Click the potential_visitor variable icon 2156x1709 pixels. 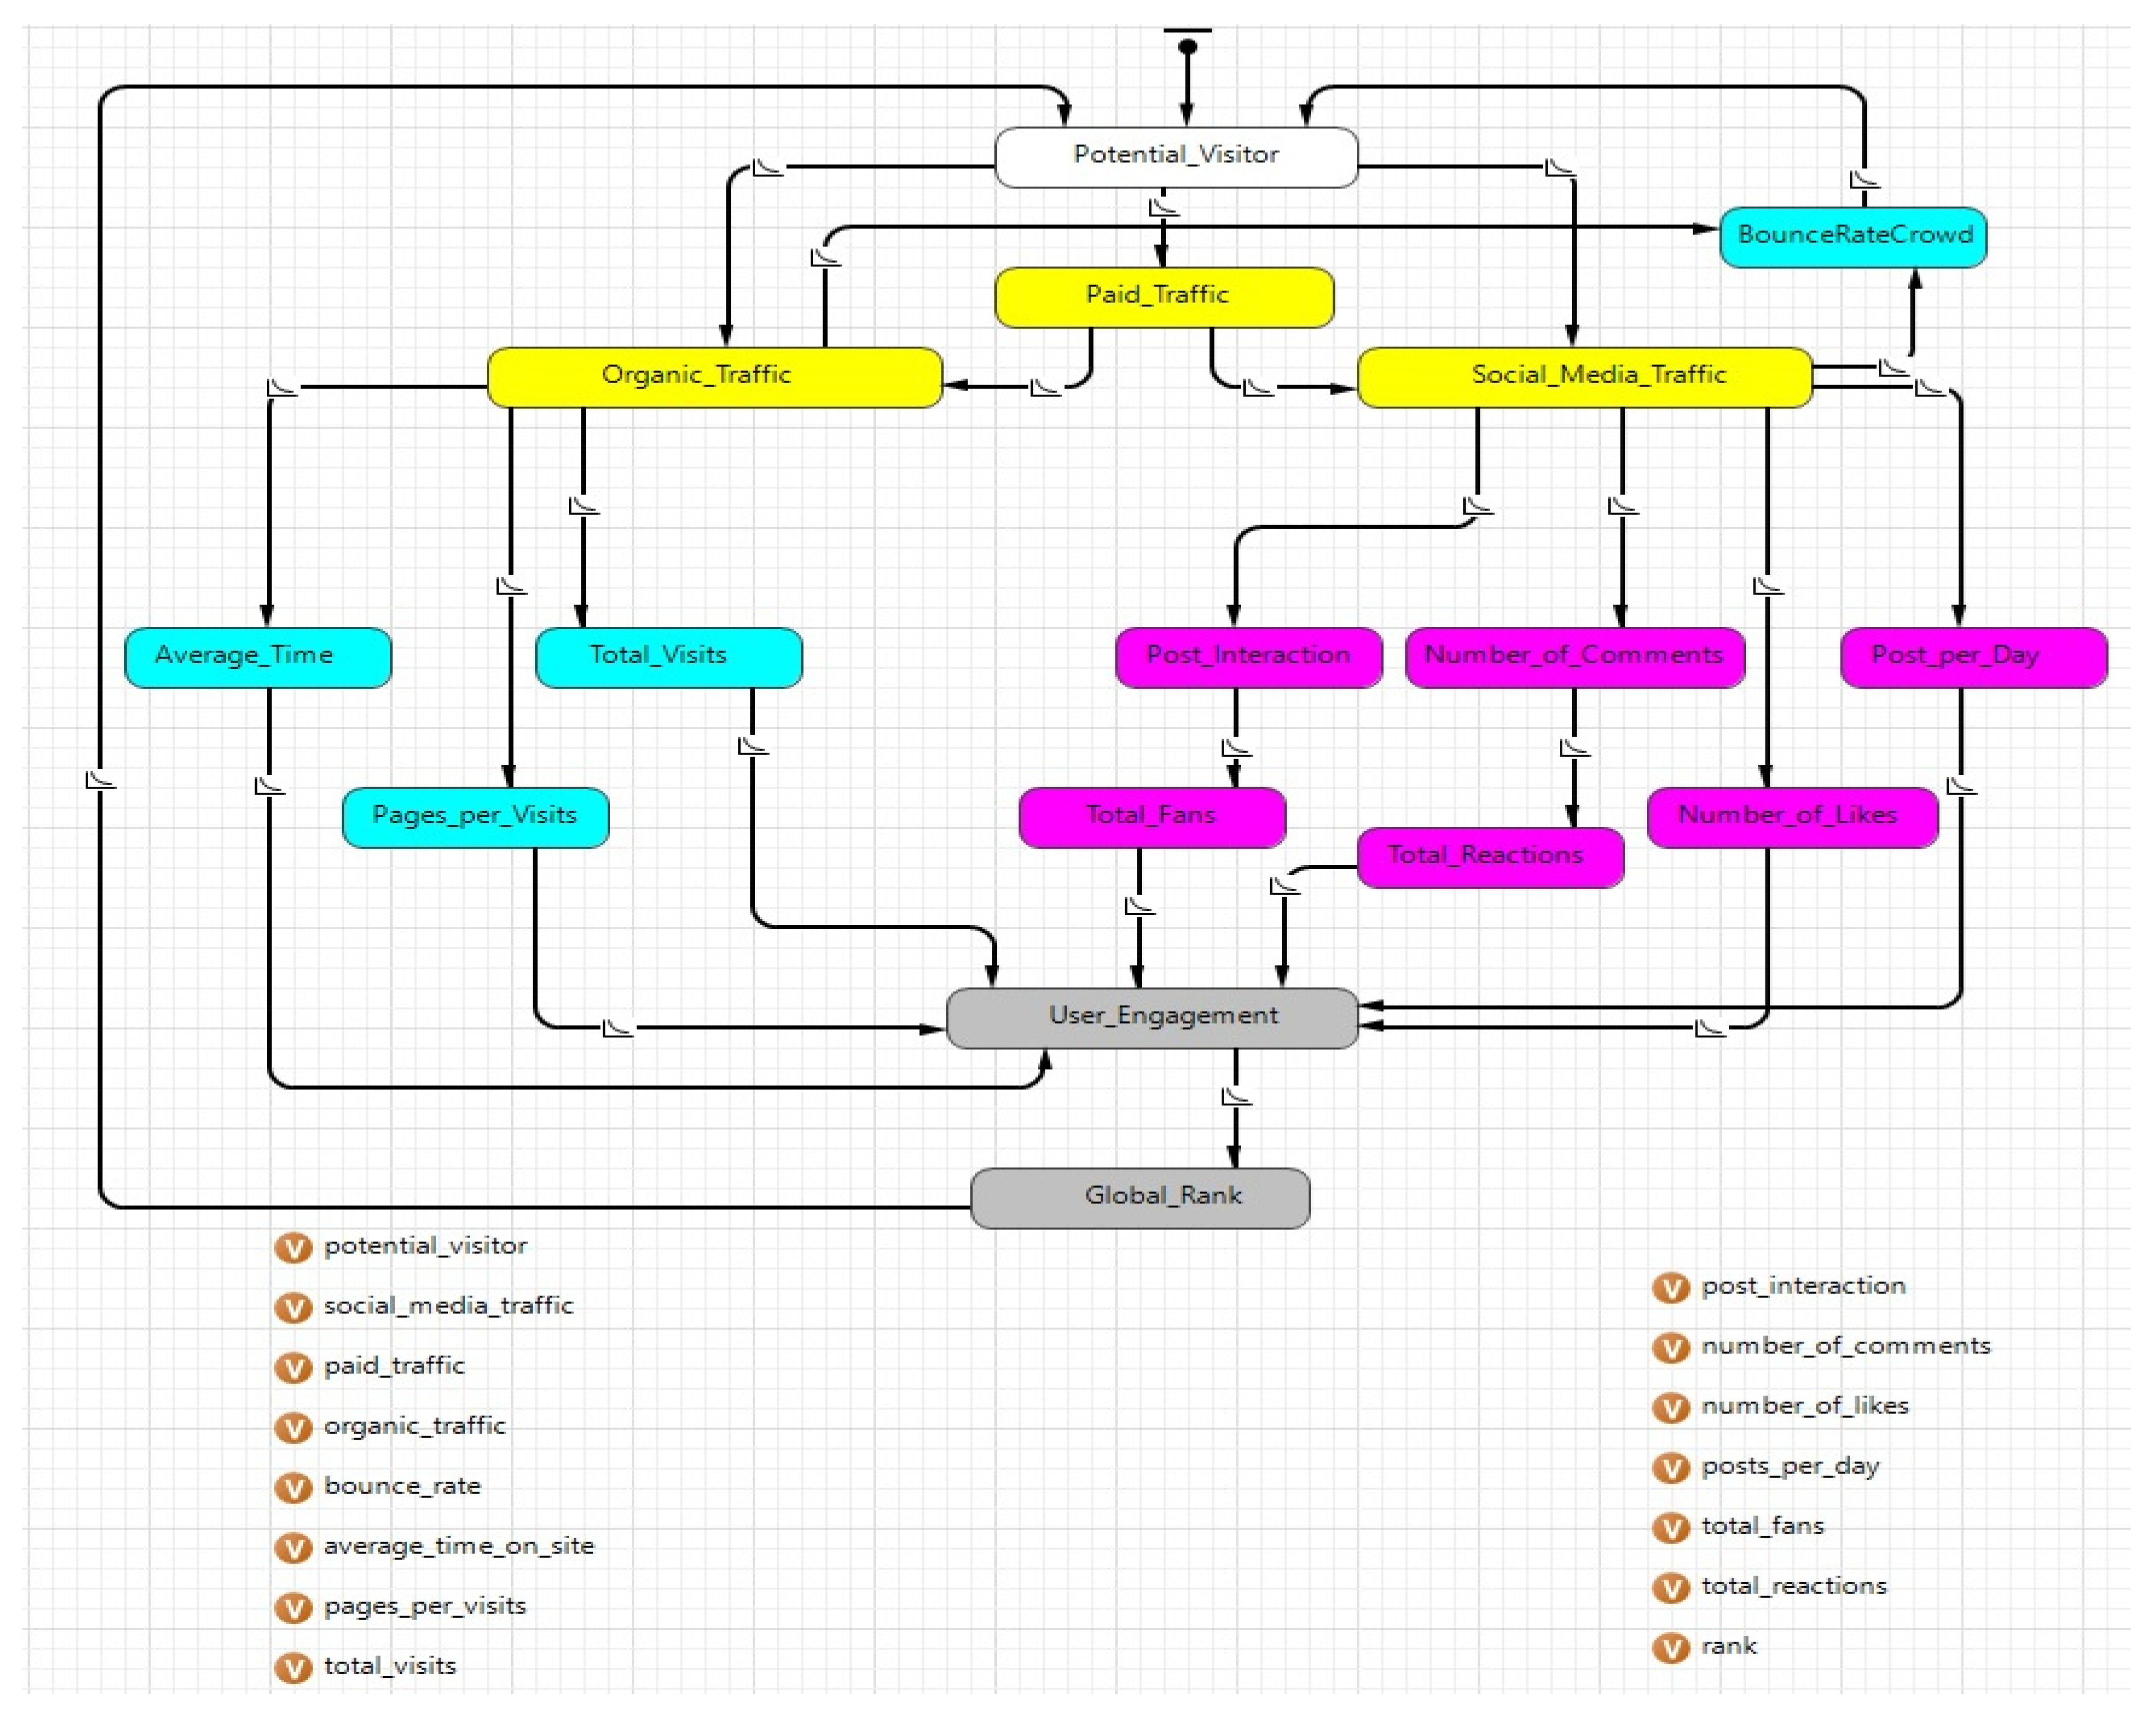click(x=293, y=1248)
